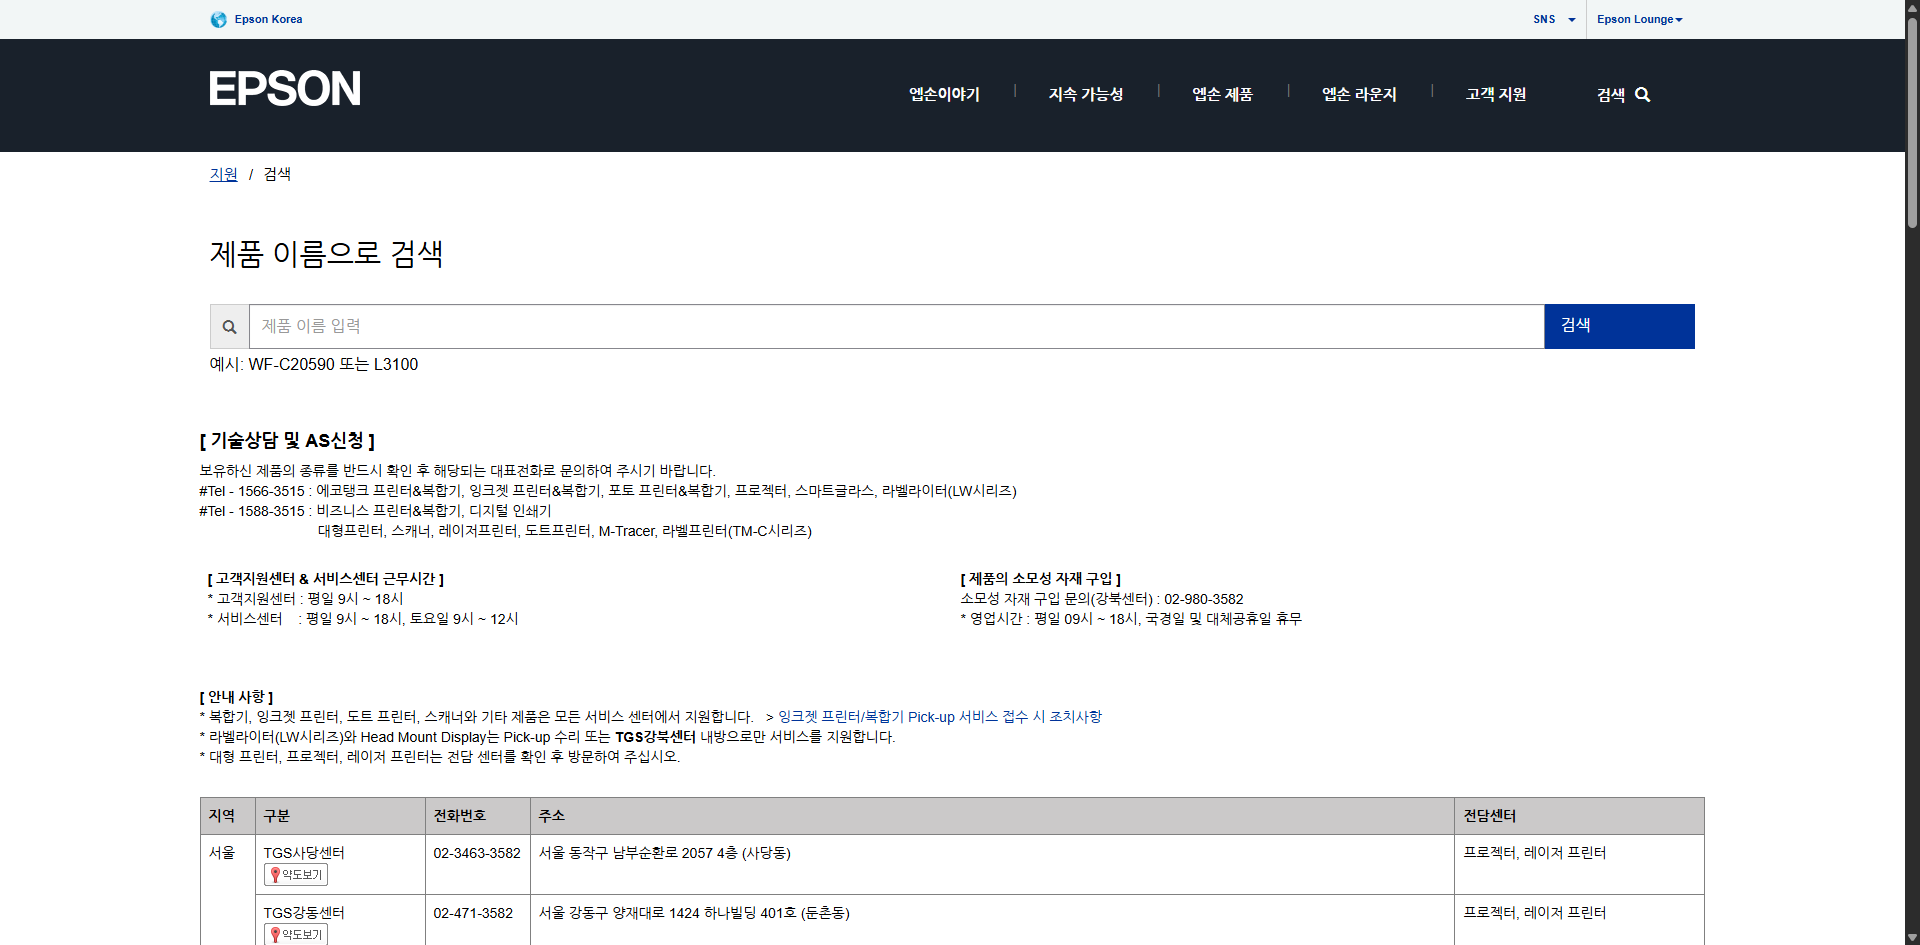Click the magnifier icon in header search

pos(1642,95)
